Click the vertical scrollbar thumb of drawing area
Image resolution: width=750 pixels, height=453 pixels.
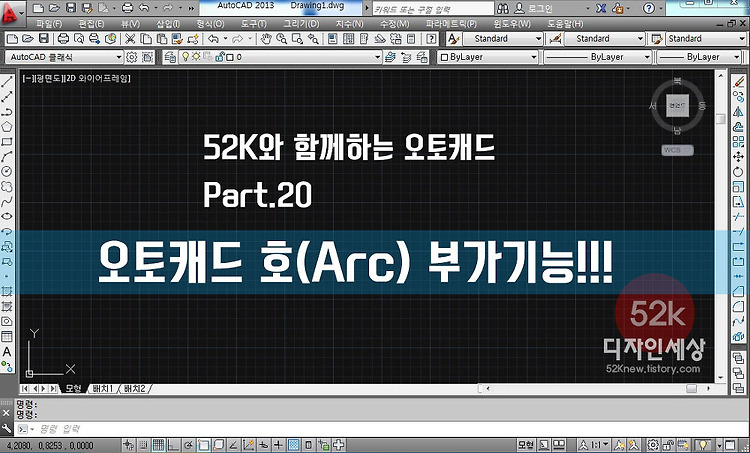[721, 118]
